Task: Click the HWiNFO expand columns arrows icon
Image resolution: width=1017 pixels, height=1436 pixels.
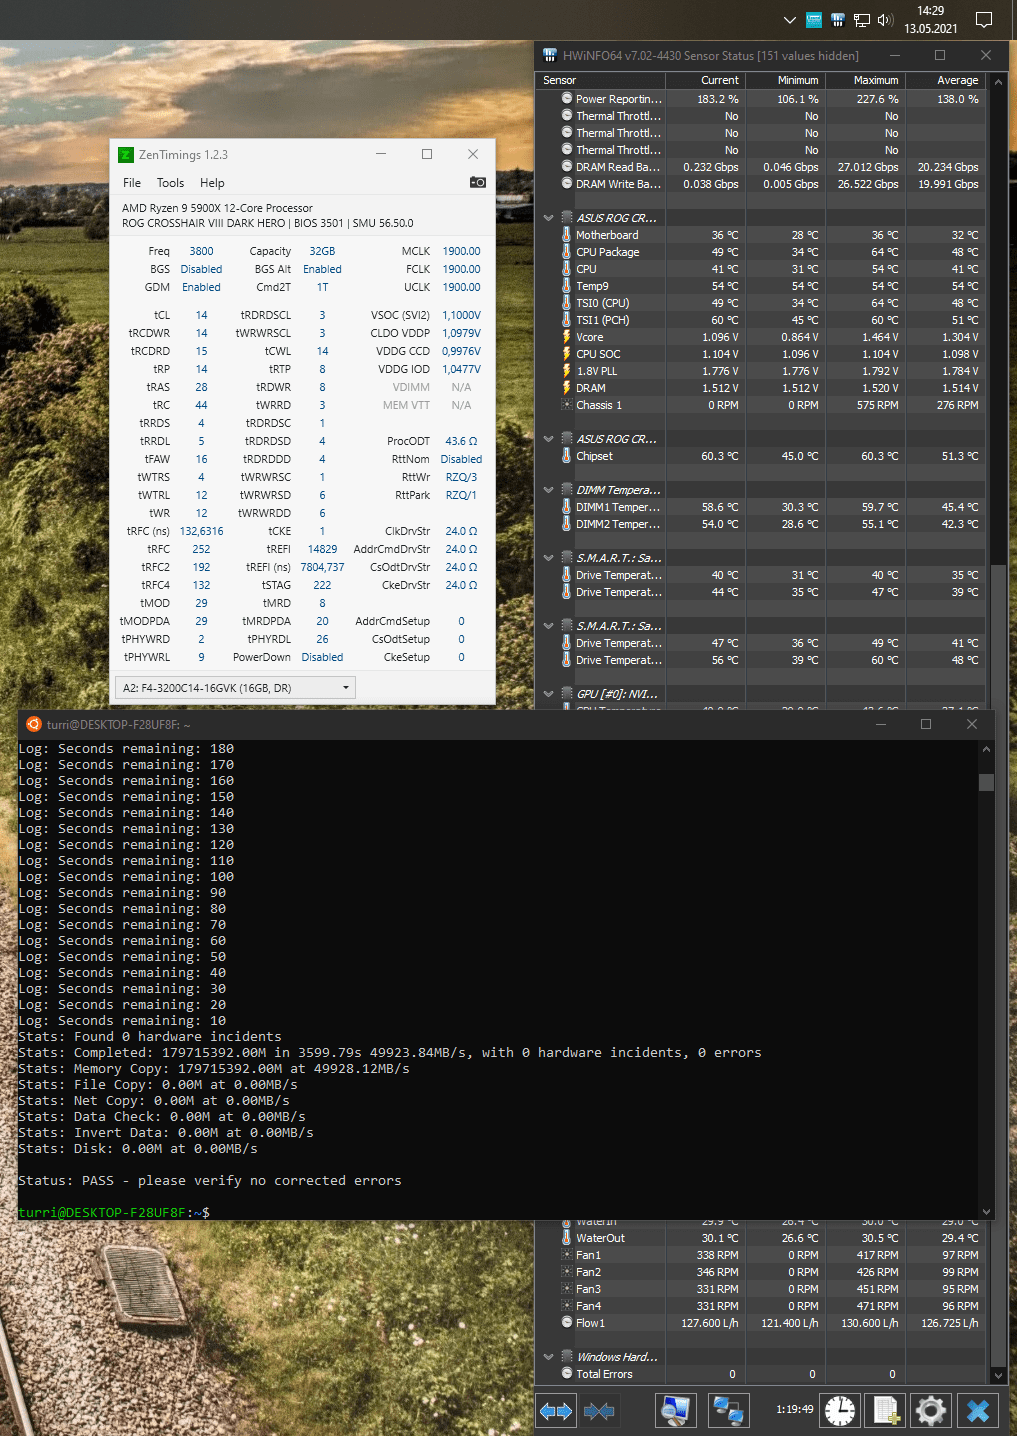Action: coord(556,1411)
